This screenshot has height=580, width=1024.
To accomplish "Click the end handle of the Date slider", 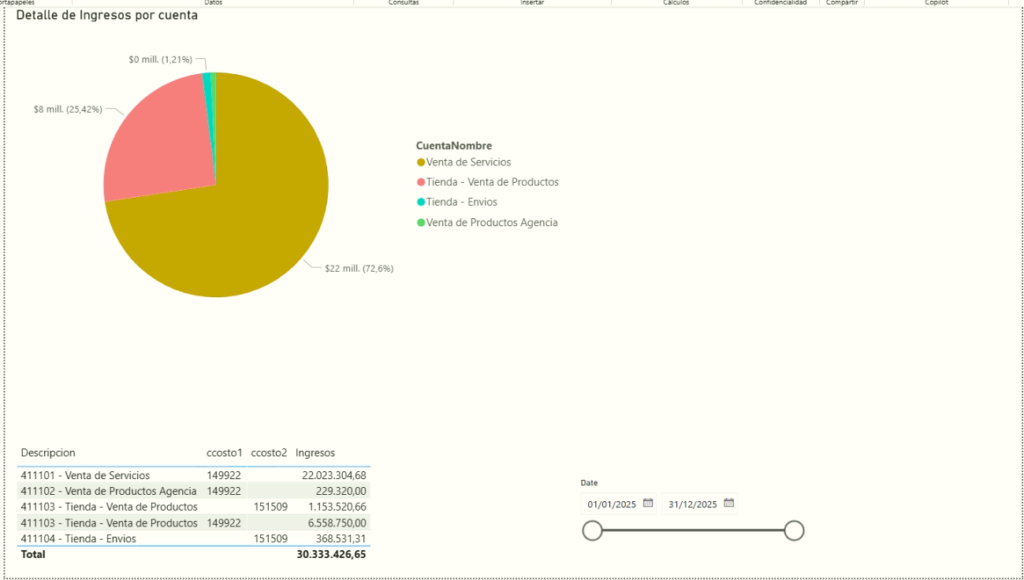I will coord(794,530).
